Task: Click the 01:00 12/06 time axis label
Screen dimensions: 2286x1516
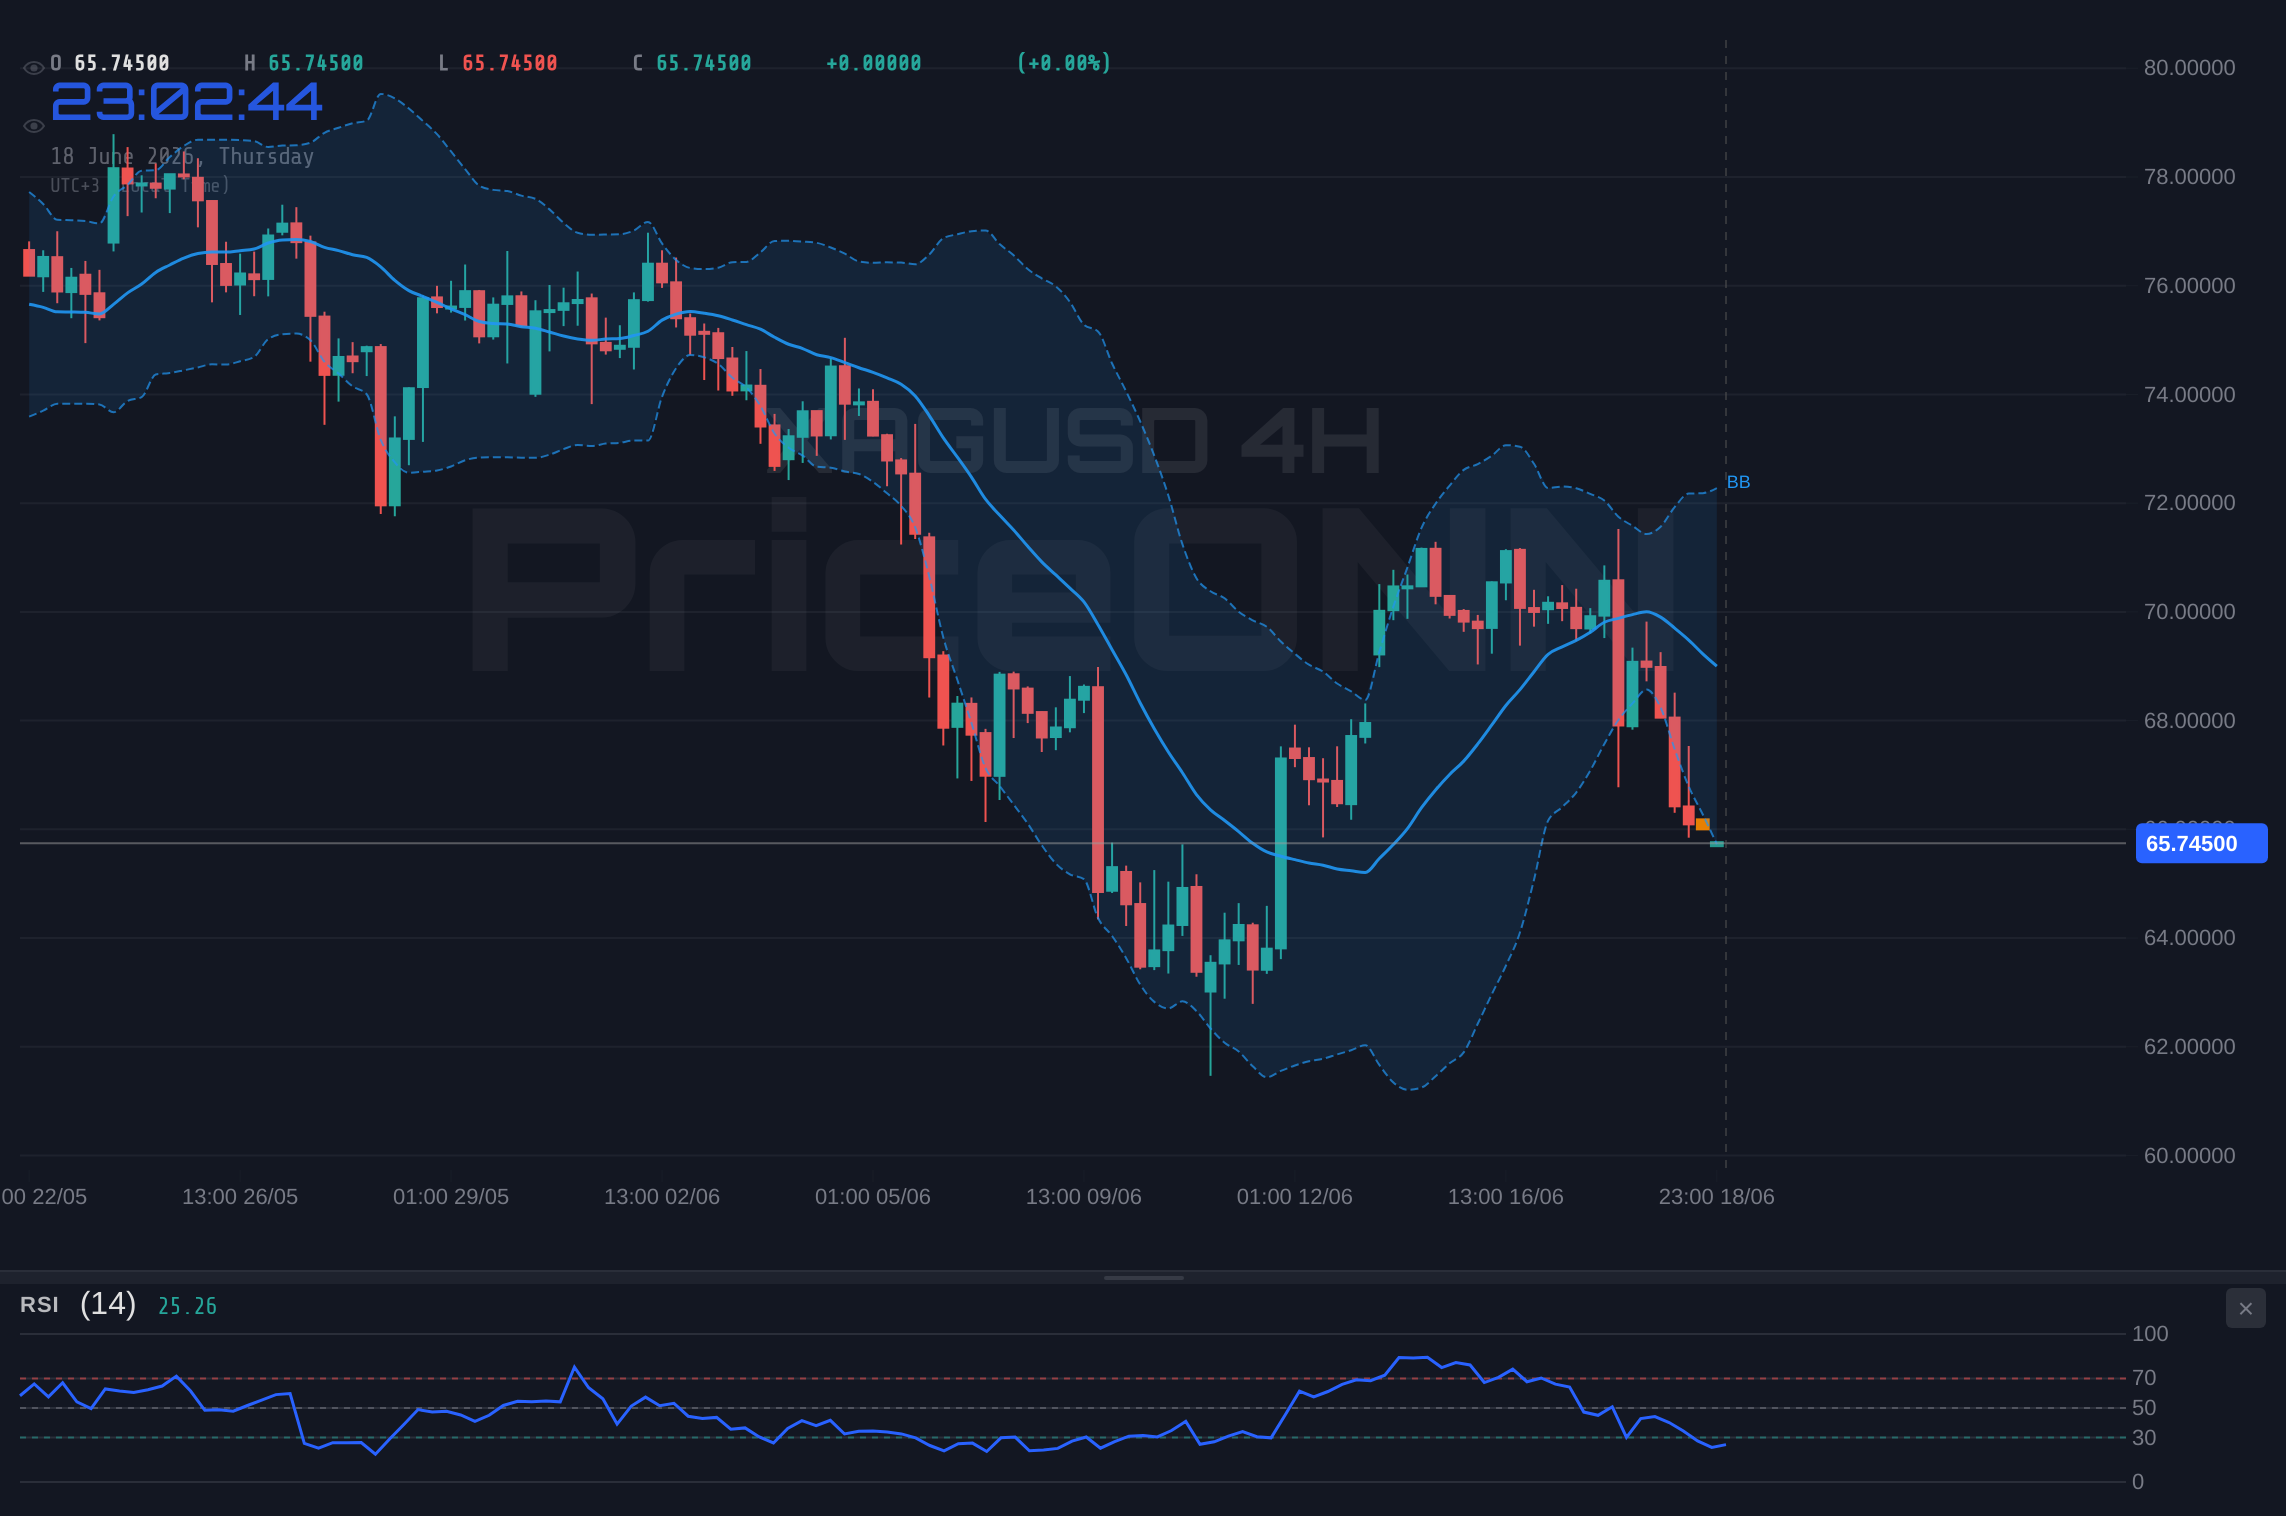Action: click(1294, 1197)
